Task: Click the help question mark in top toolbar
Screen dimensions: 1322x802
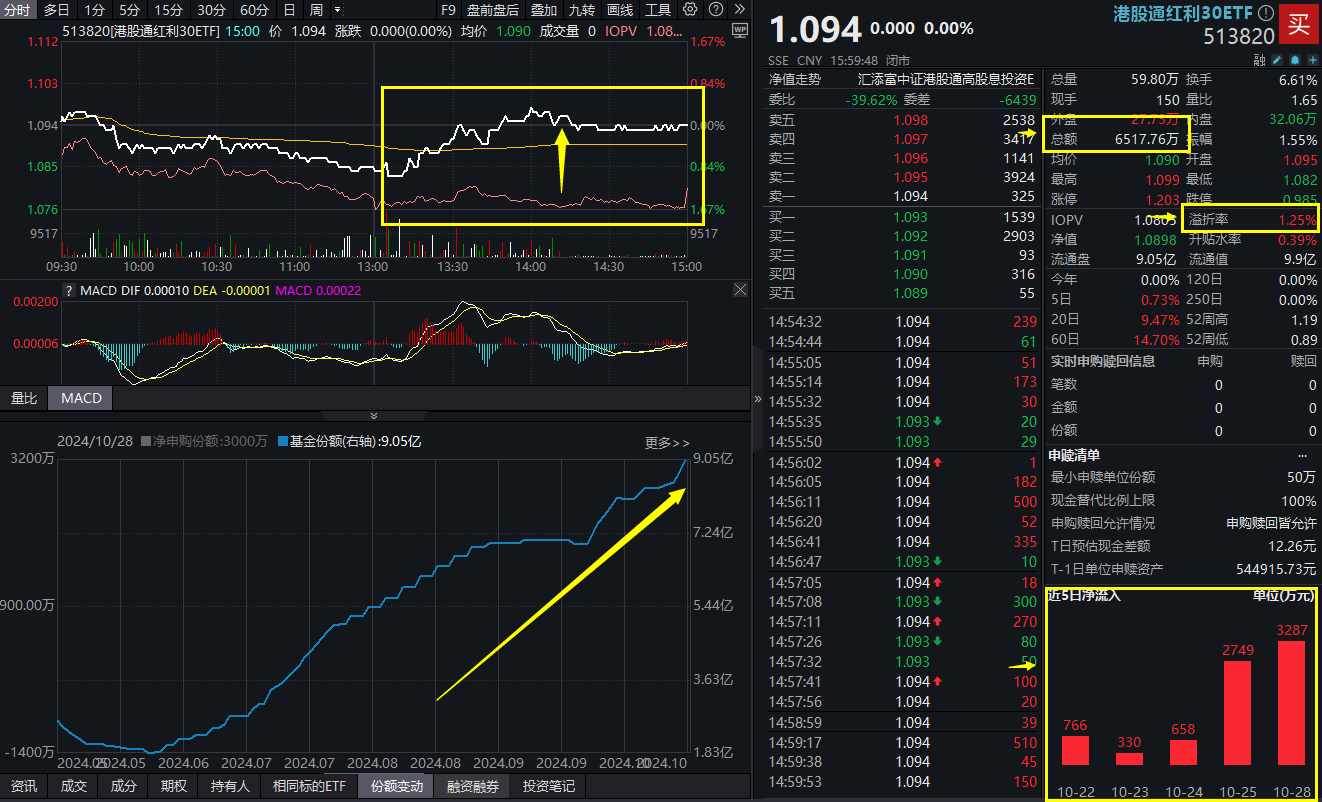Action: (714, 10)
